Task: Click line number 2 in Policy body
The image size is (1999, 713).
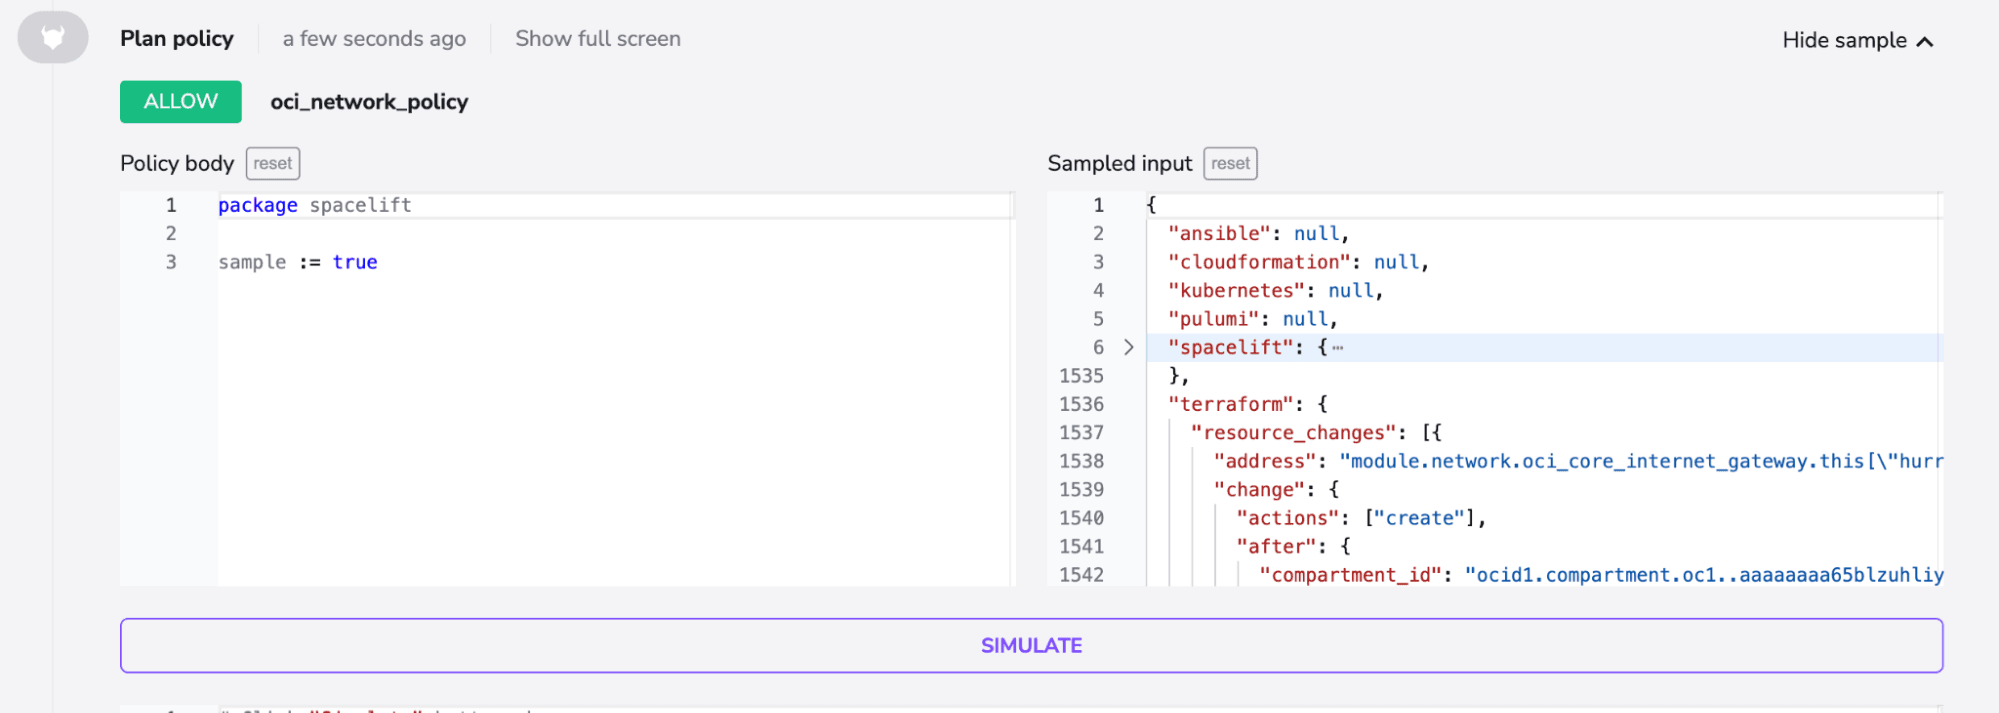Action: [x=171, y=233]
